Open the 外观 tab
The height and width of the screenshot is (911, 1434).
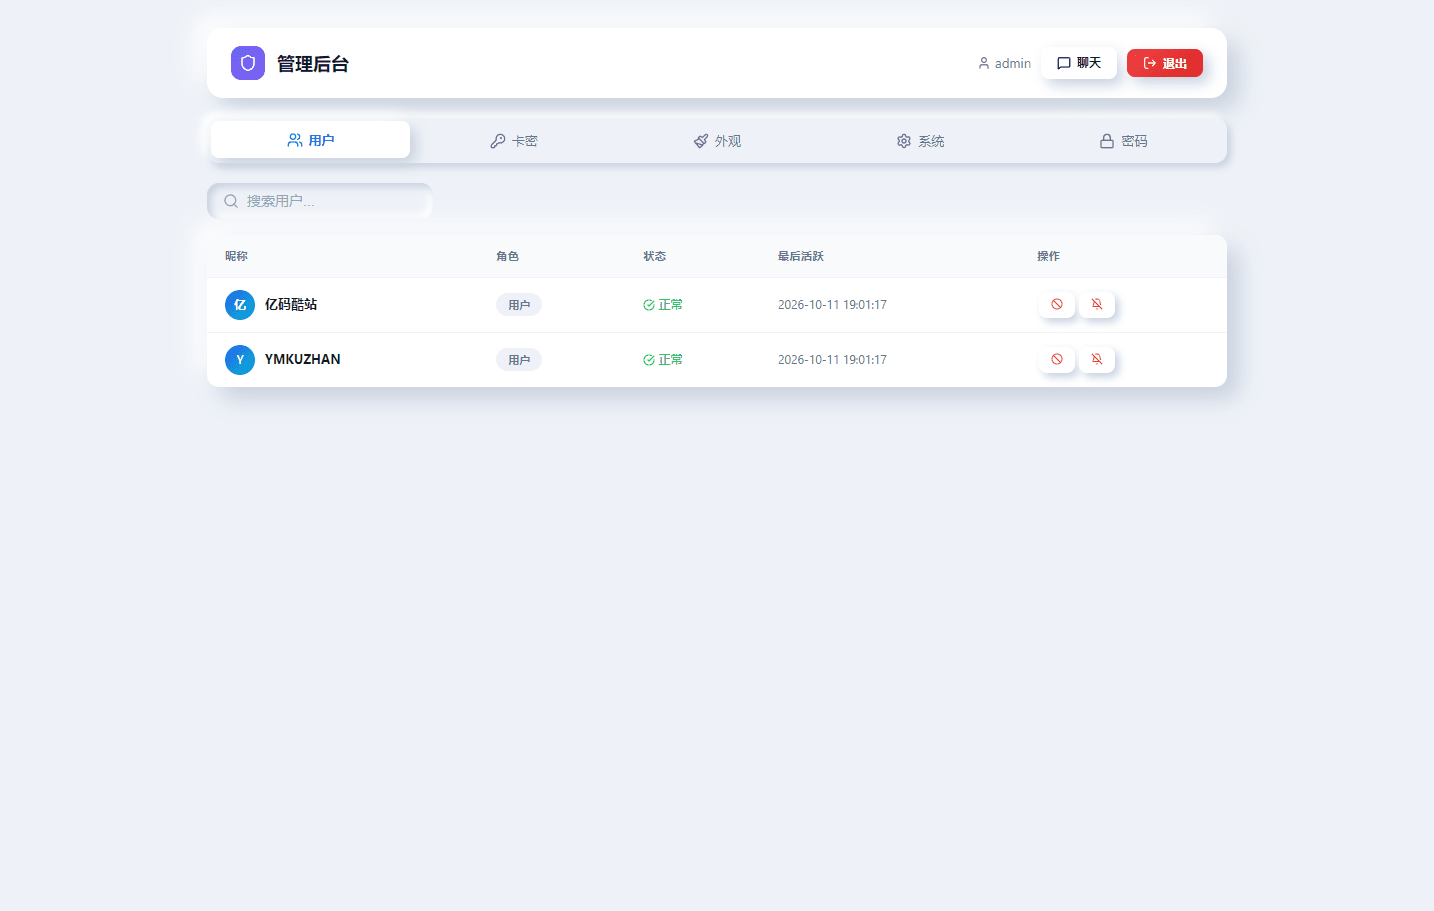pos(717,141)
